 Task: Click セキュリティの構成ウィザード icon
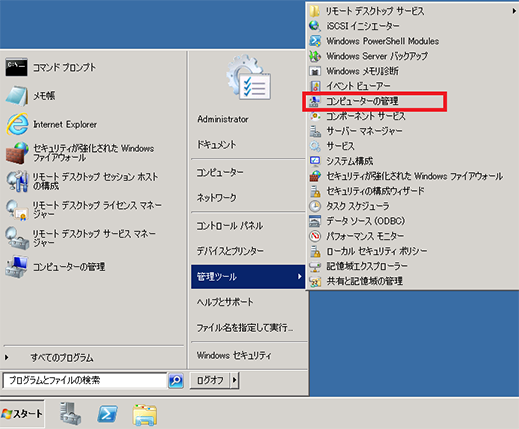click(x=315, y=191)
